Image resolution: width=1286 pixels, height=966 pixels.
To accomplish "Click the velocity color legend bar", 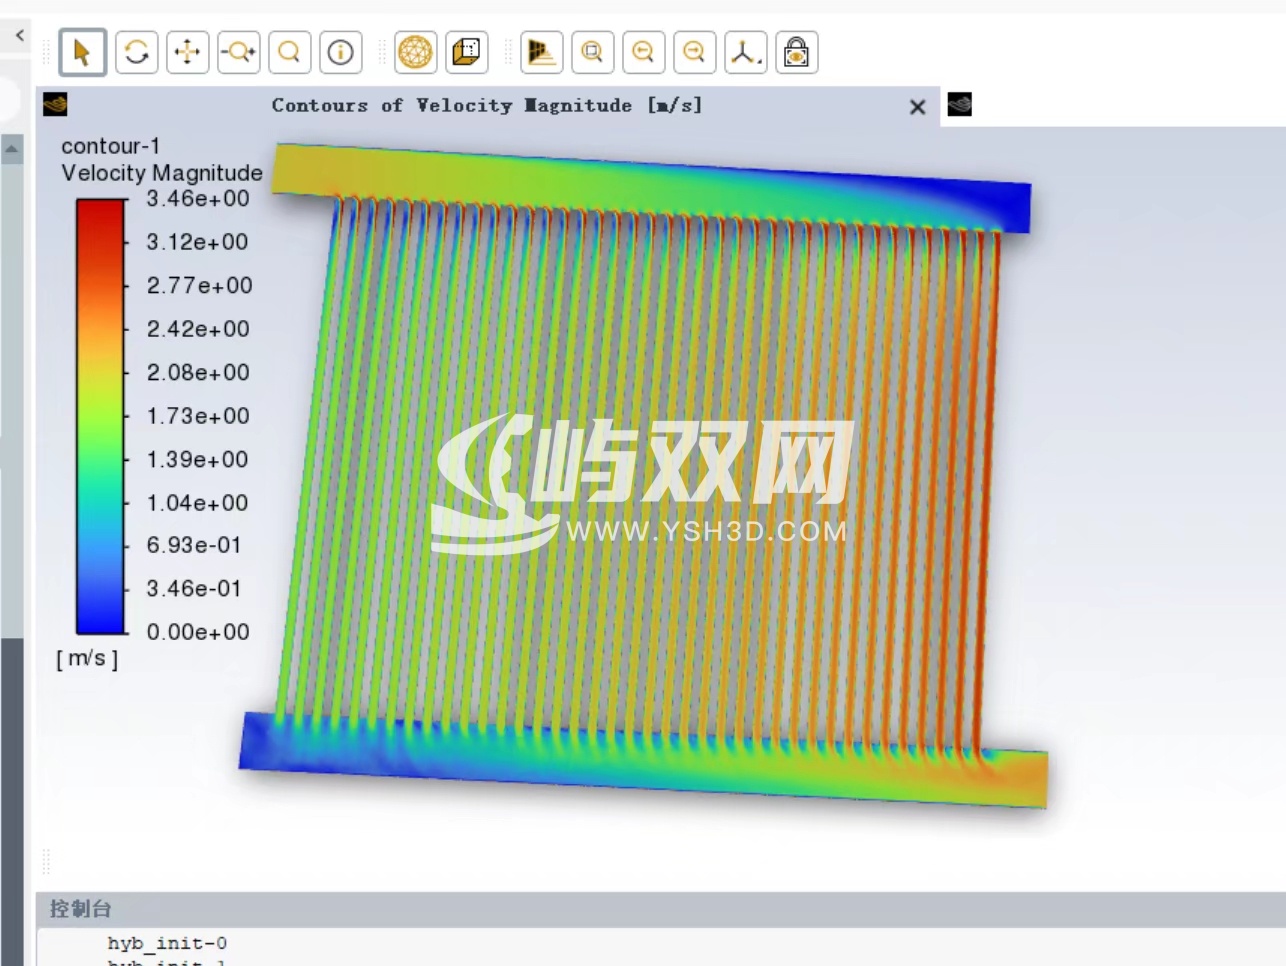I will coord(100,416).
